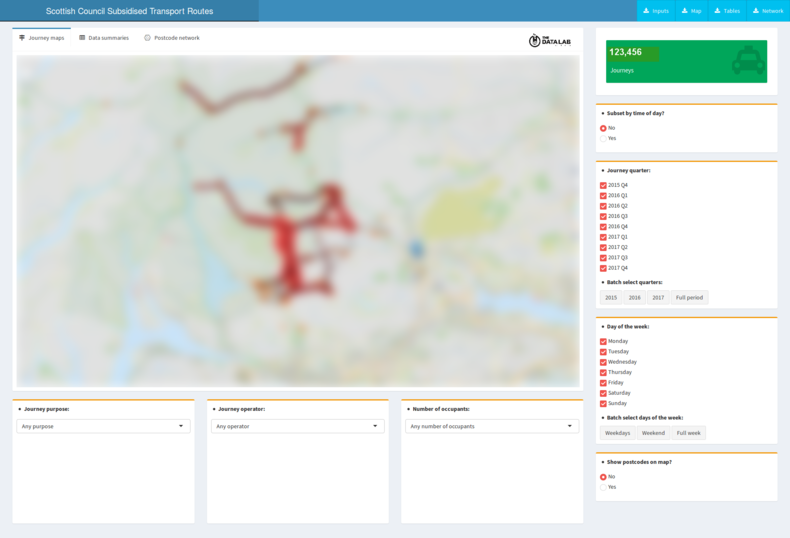The height and width of the screenshot is (538, 790).
Task: Uncheck the Sunday checkbox
Action: click(603, 404)
